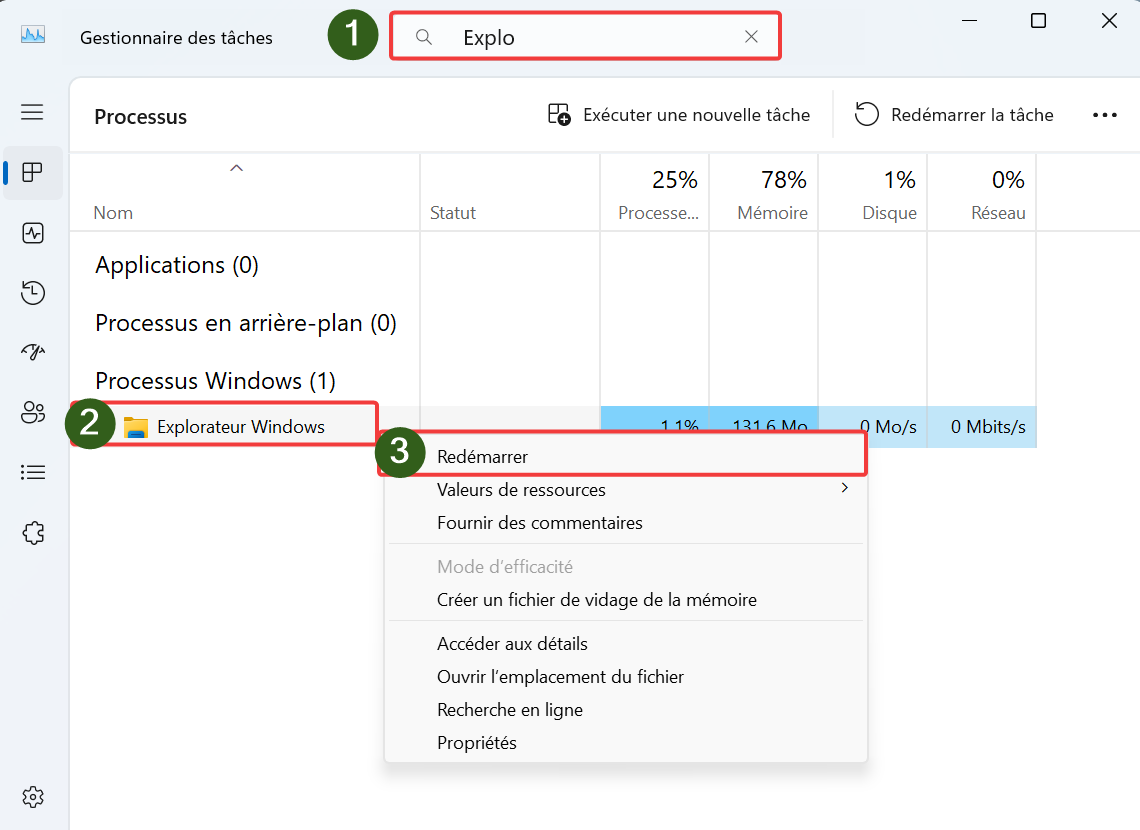Select the Processus sidebar icon

coord(32,172)
